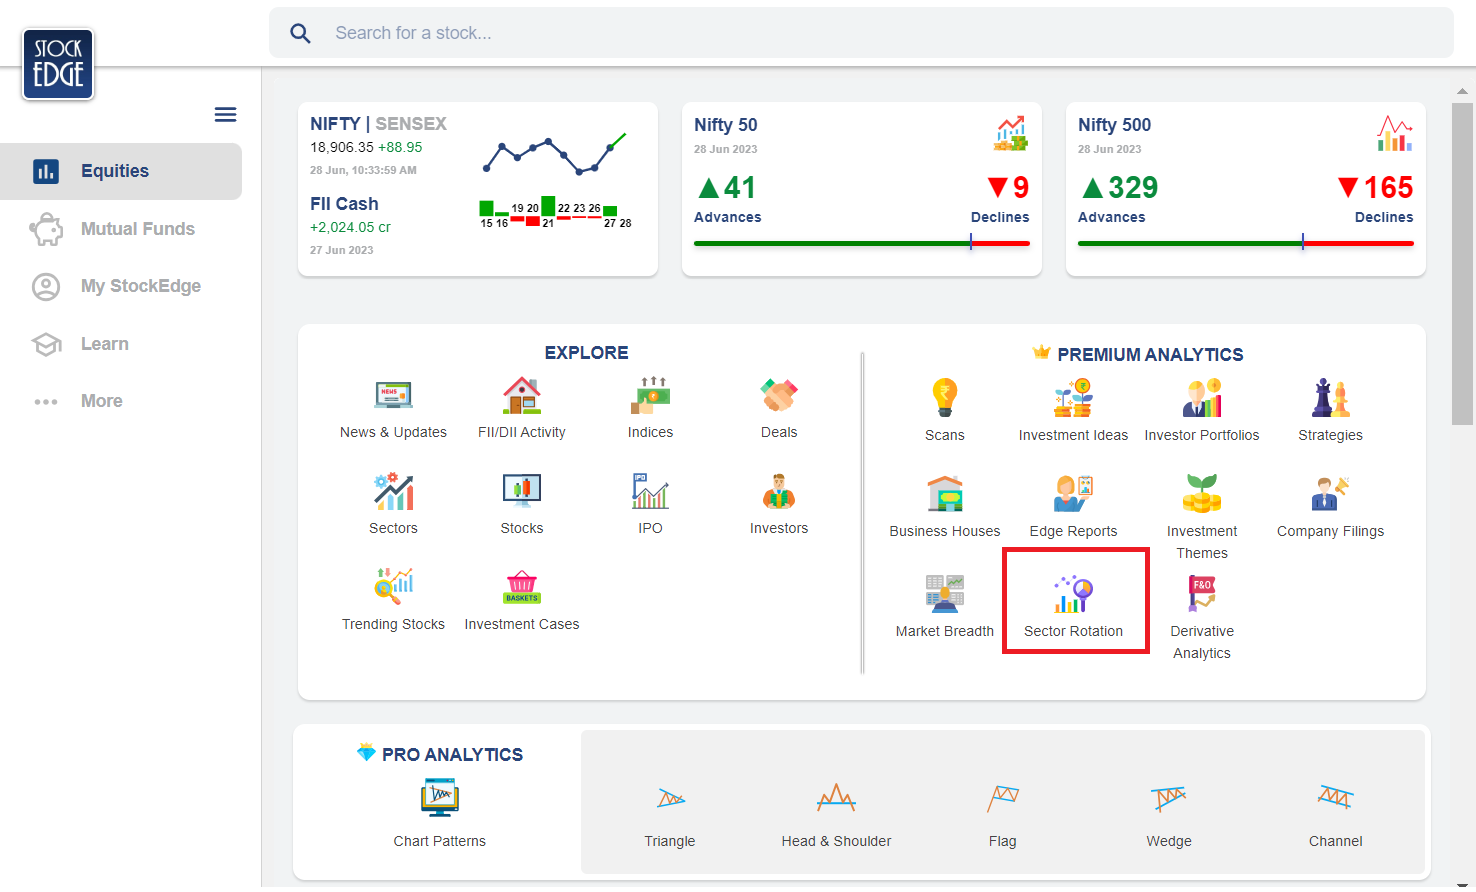
Task: Open the Edge Reports icon
Action: click(x=1073, y=494)
